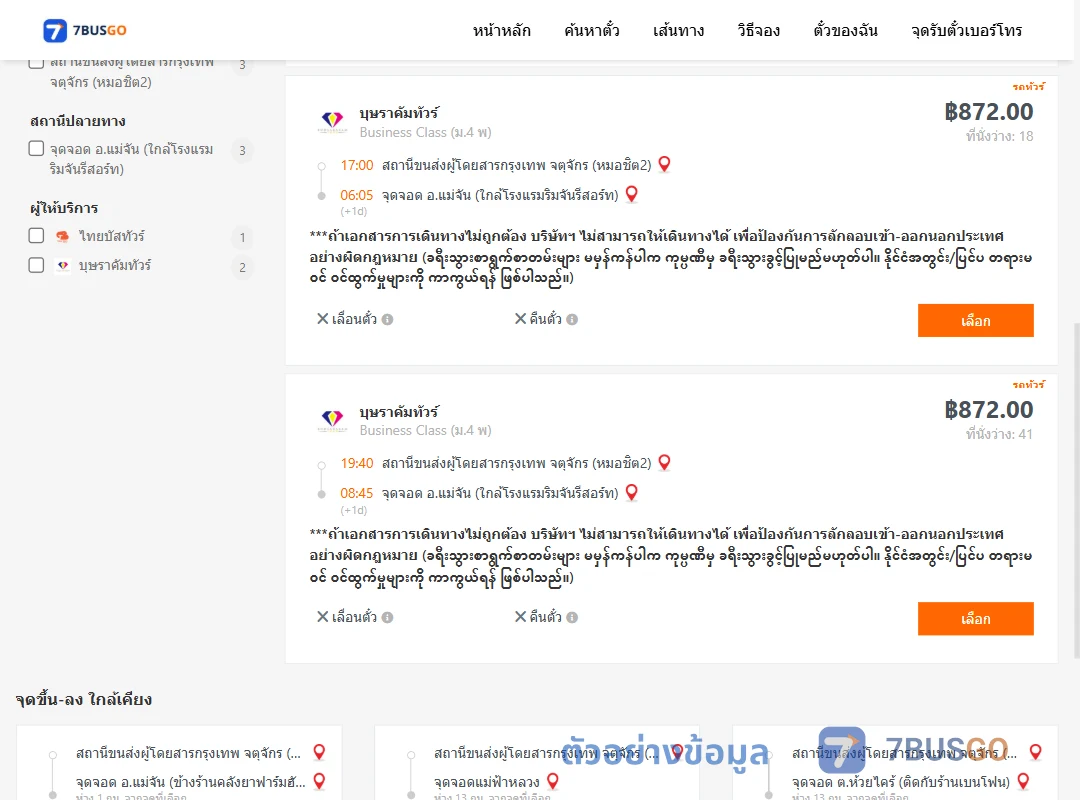
Task: Click the page's vertical scrollbar
Action: (1077, 489)
